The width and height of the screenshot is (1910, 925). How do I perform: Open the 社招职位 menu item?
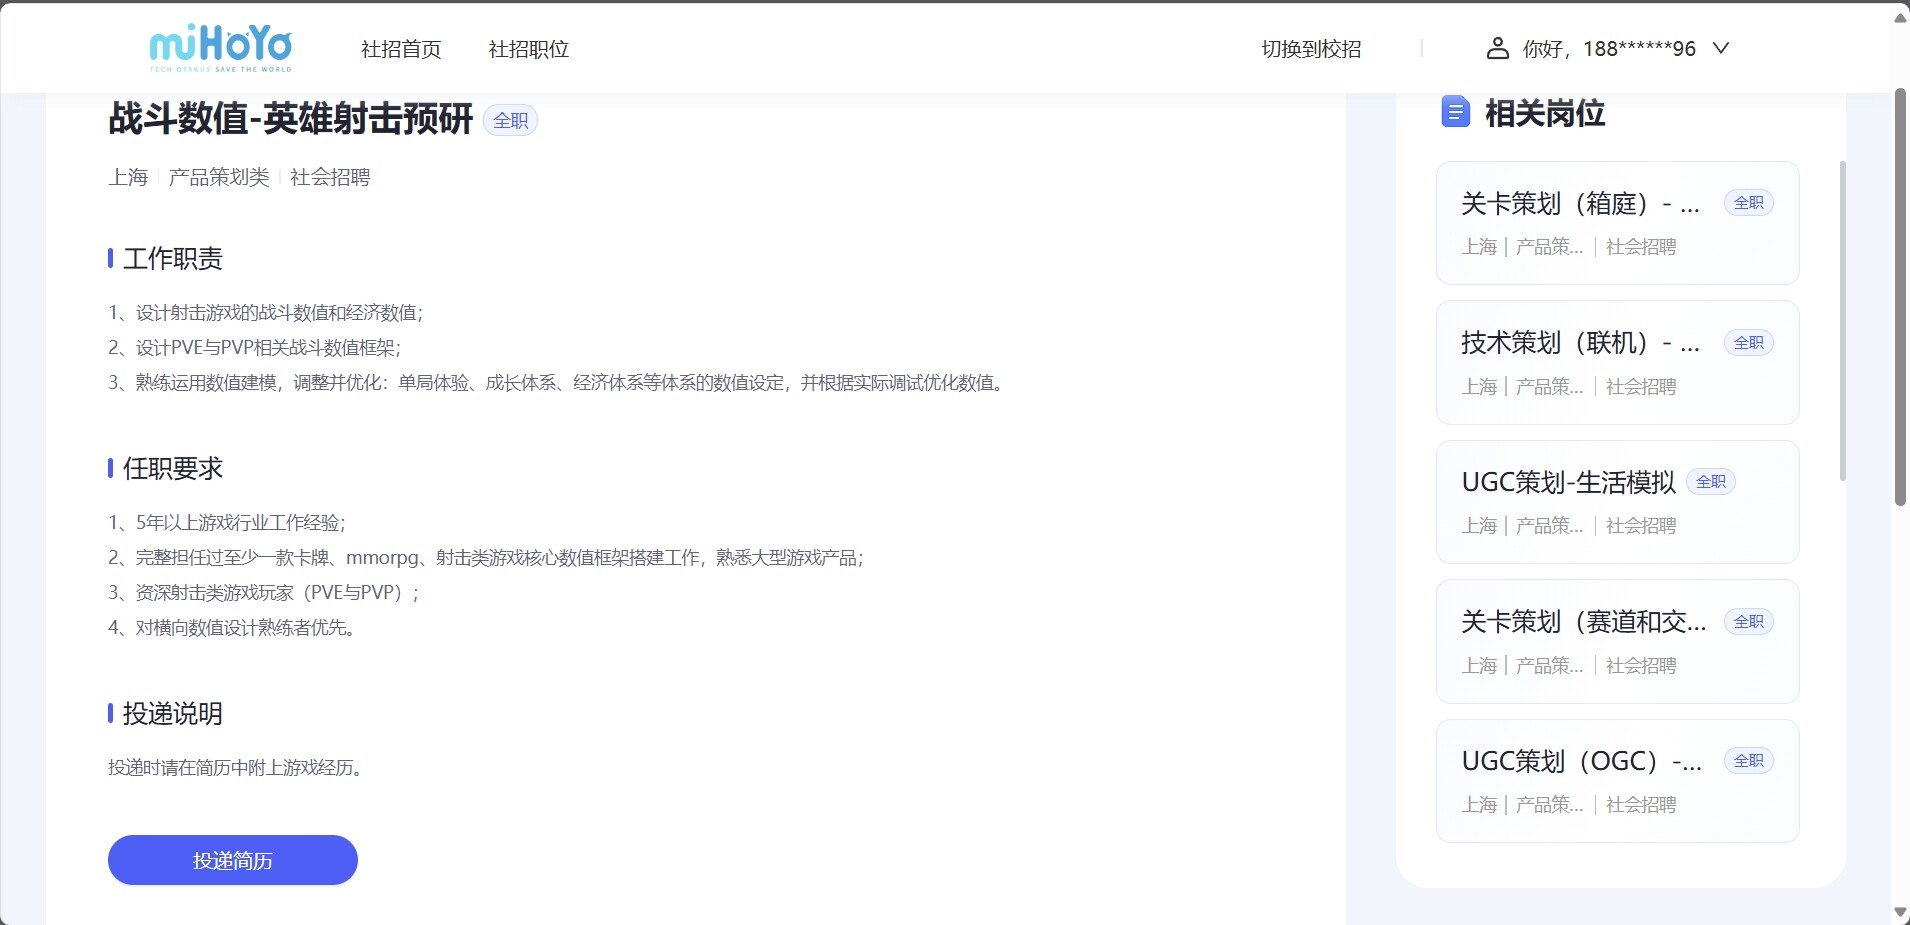tap(528, 49)
